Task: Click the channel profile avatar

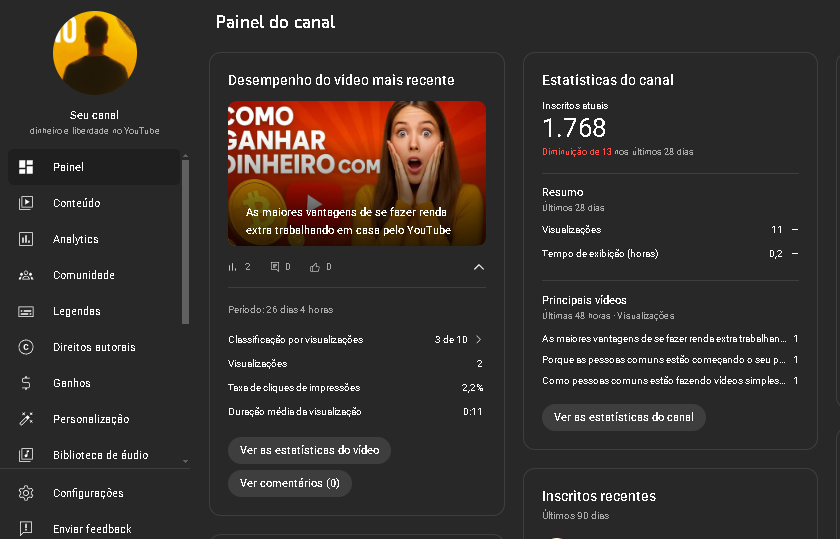Action: (95, 53)
